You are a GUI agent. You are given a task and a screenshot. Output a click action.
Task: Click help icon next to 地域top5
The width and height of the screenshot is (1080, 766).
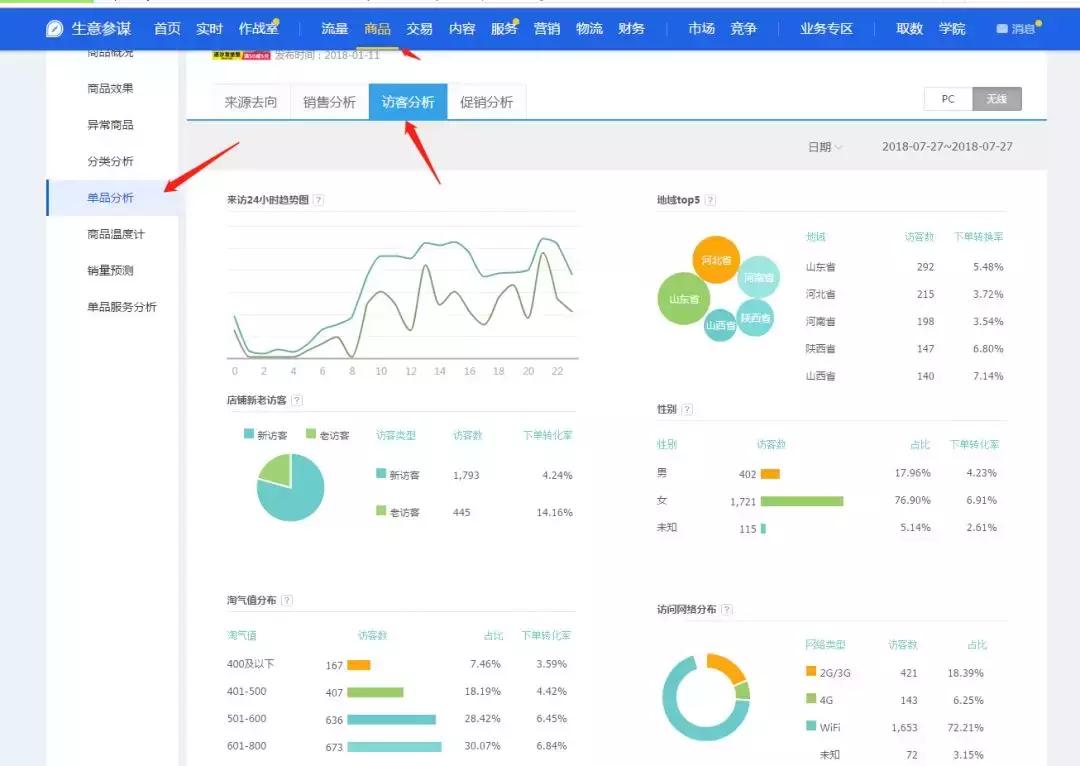710,200
